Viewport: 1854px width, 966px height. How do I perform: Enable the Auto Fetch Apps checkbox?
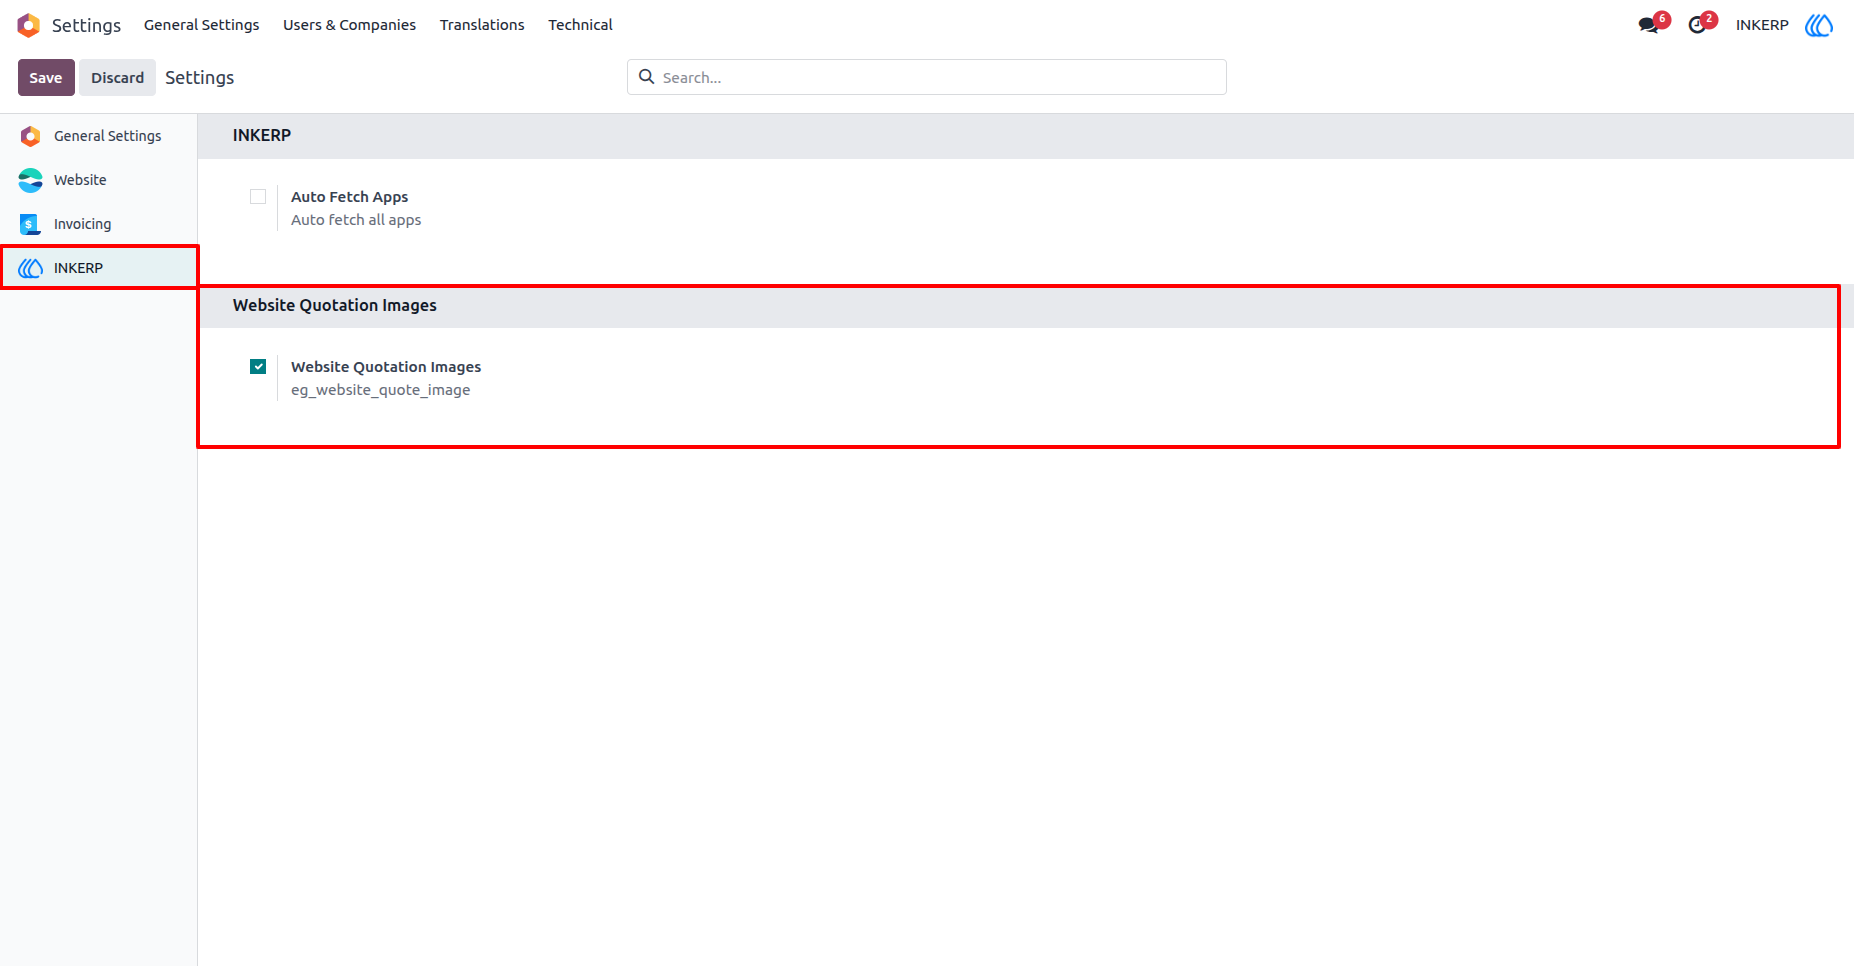[x=258, y=197]
